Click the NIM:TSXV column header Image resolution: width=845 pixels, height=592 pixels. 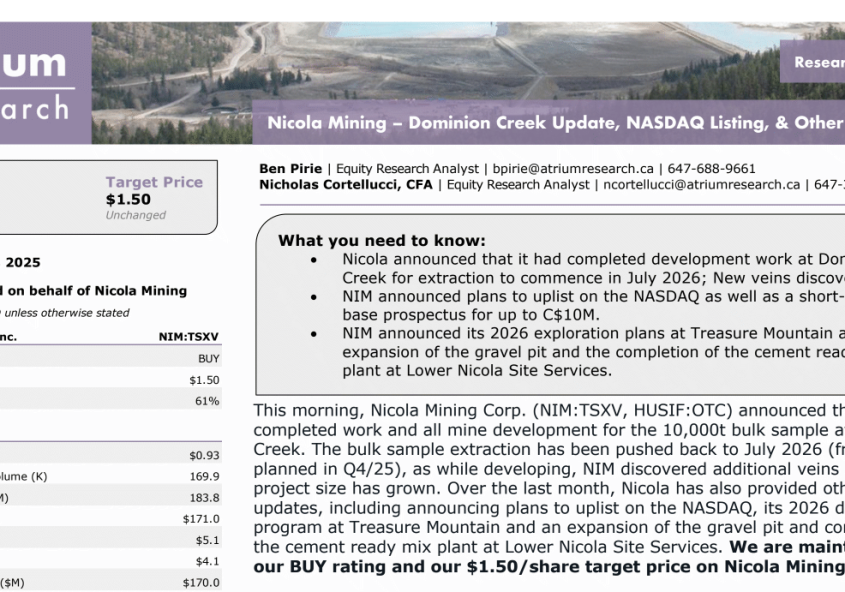(x=188, y=337)
